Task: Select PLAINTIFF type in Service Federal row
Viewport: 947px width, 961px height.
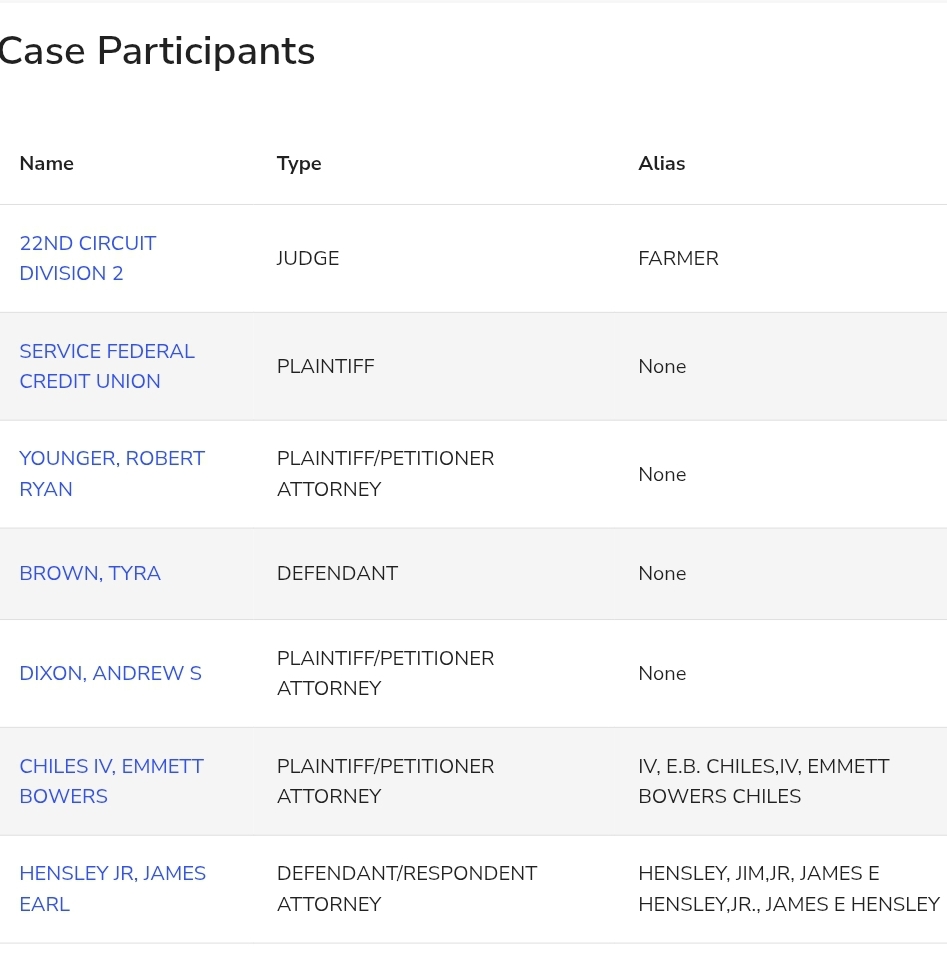Action: [325, 366]
